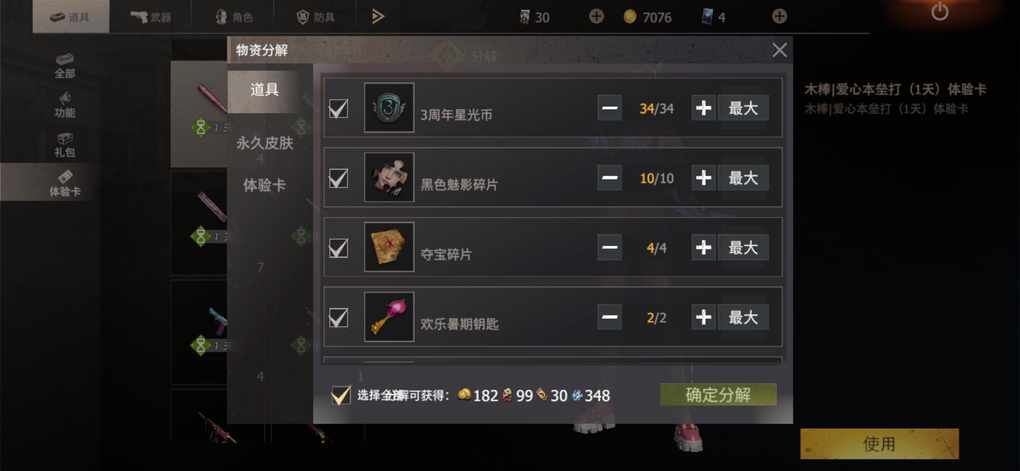Decrease 黑色魅影碎片 quantity with minus button
This screenshot has height=471, width=1020.
(x=610, y=178)
